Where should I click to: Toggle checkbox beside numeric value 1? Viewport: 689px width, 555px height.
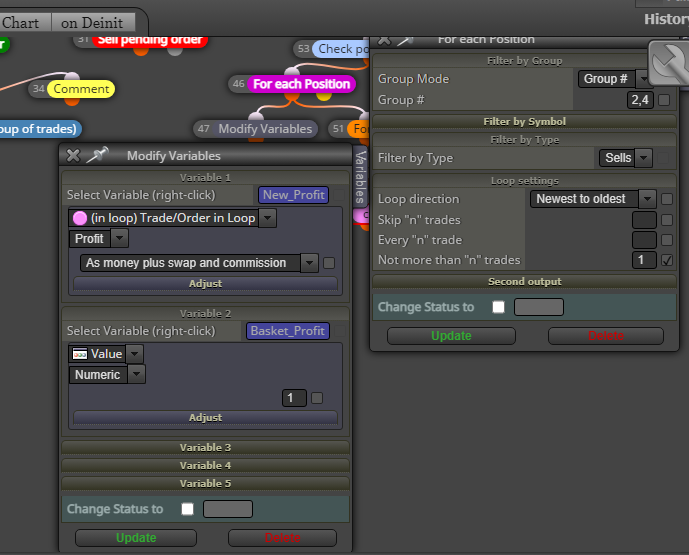(x=317, y=398)
